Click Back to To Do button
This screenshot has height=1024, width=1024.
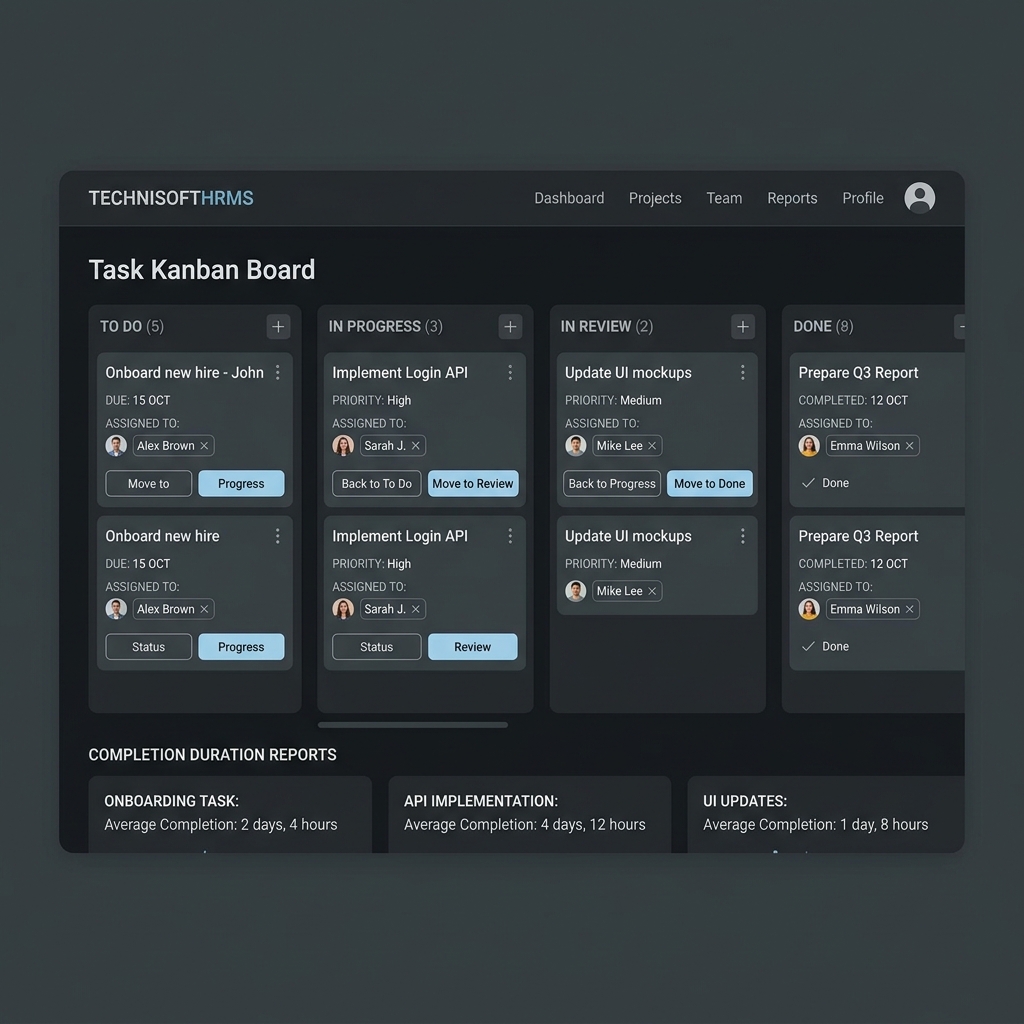point(377,483)
